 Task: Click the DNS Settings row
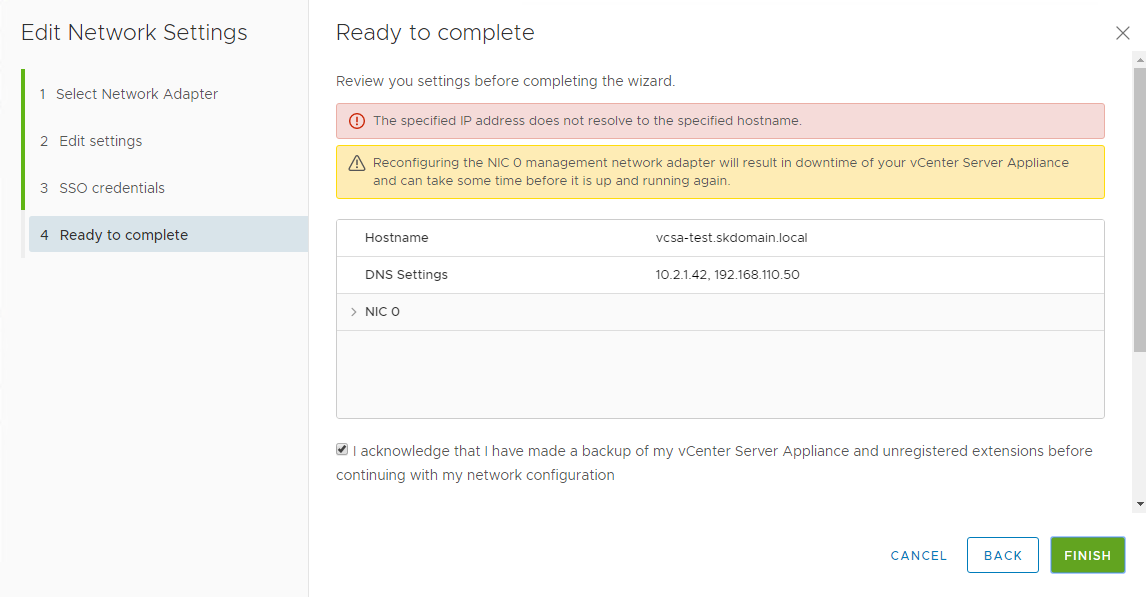click(720, 275)
